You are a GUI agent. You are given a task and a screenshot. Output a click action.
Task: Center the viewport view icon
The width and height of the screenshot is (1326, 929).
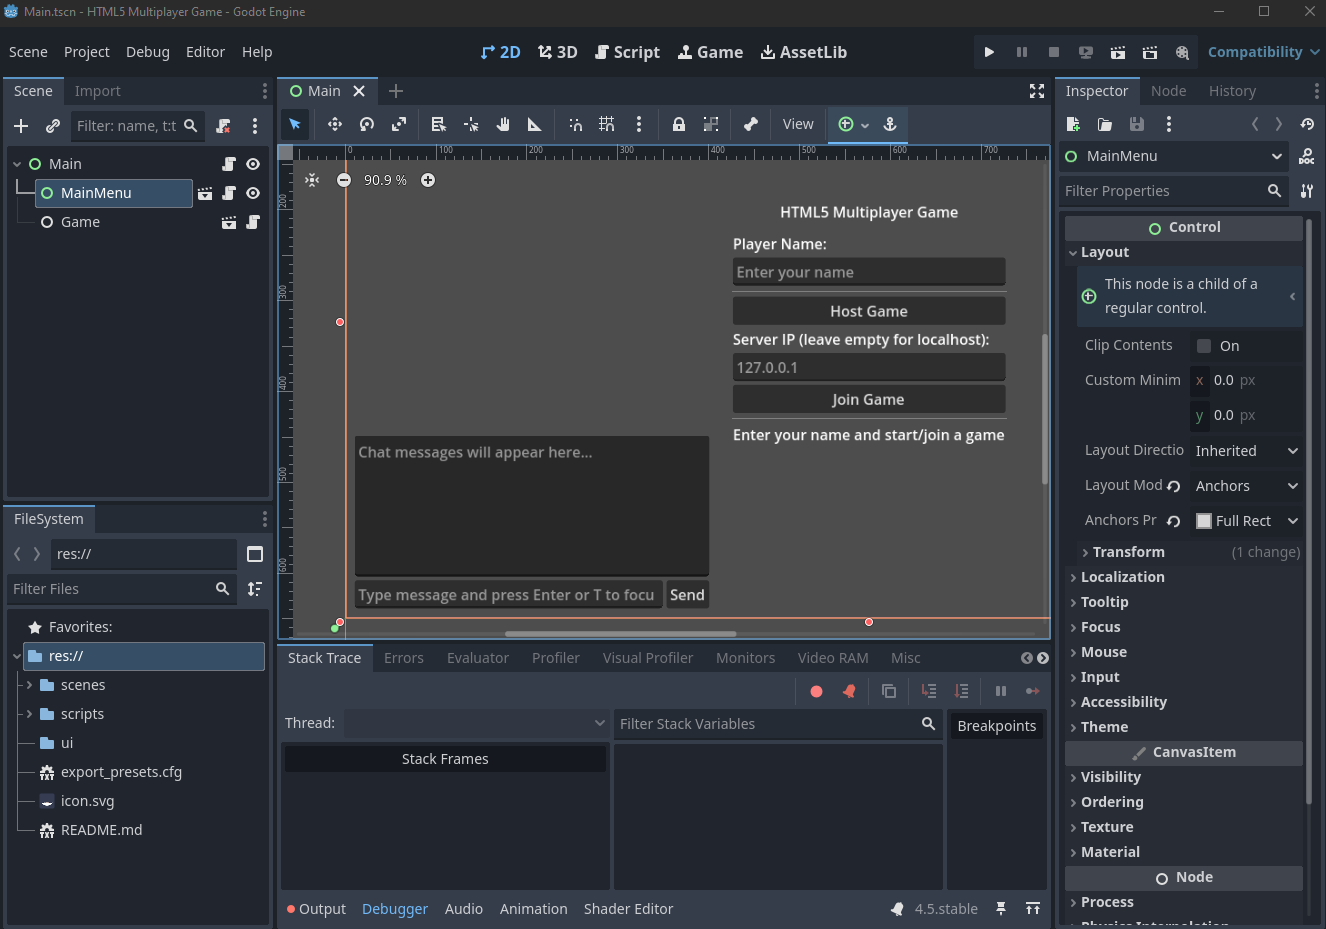click(312, 180)
